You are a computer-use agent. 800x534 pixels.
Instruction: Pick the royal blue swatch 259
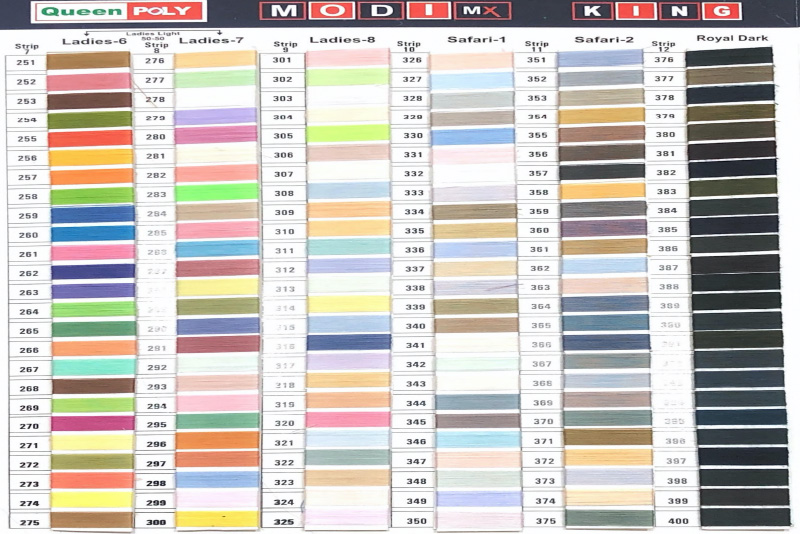click(92, 215)
